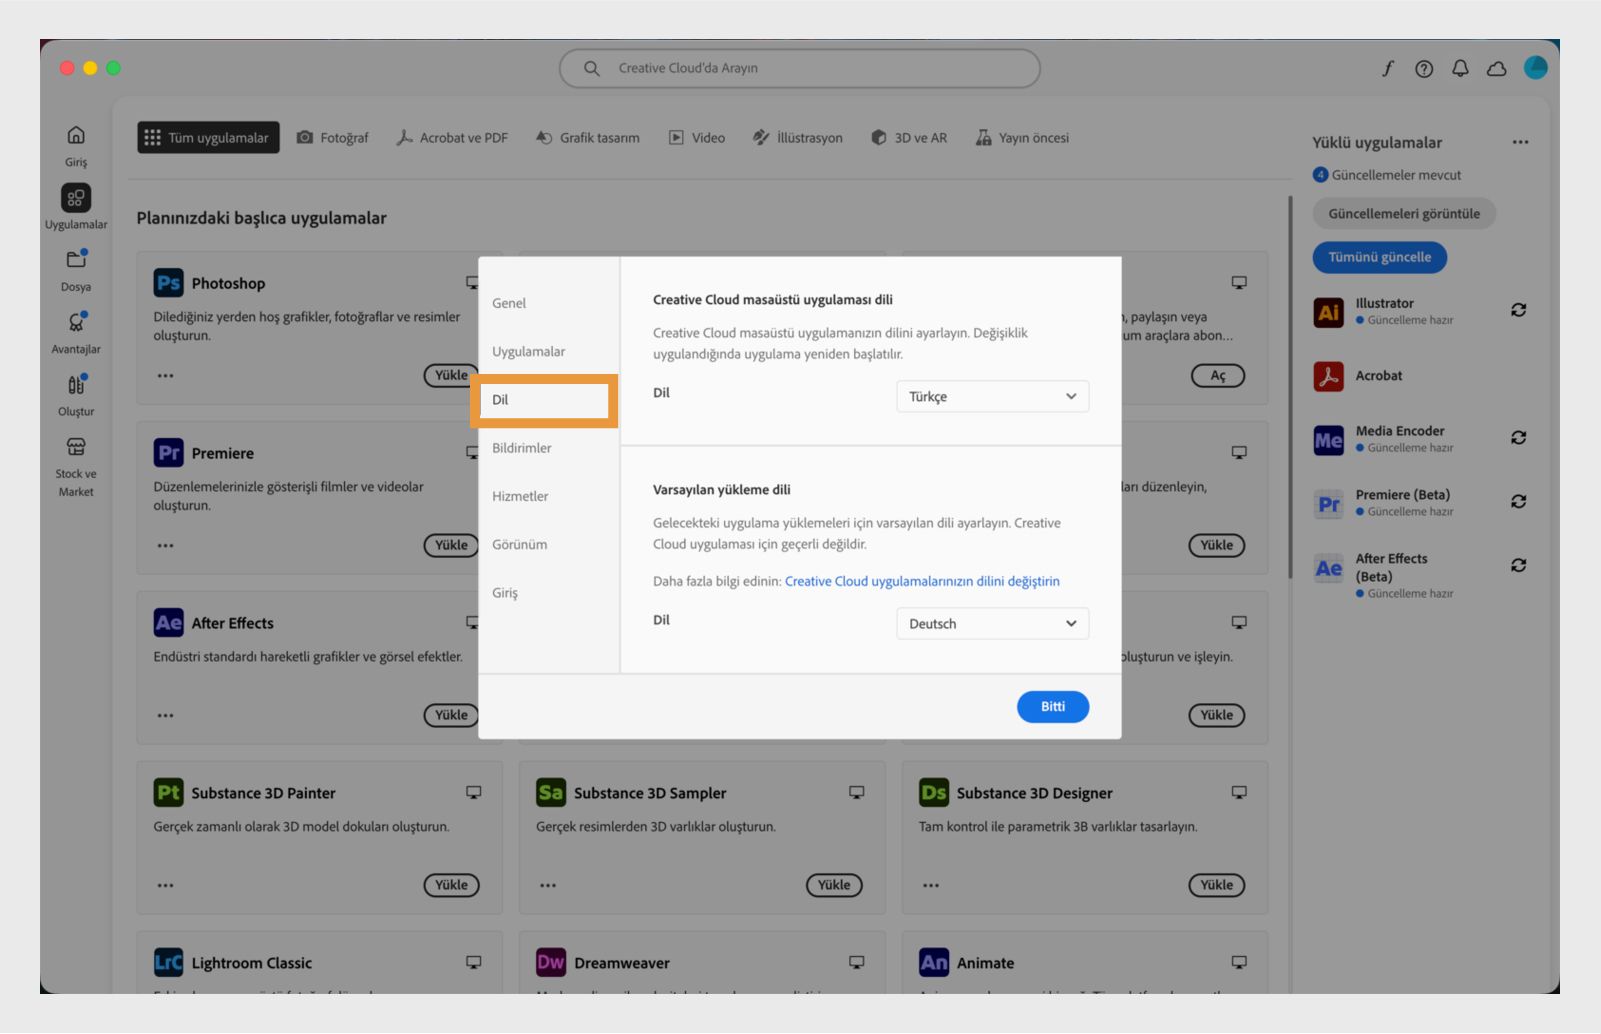Open the Giriş home sidebar icon

coord(76,135)
